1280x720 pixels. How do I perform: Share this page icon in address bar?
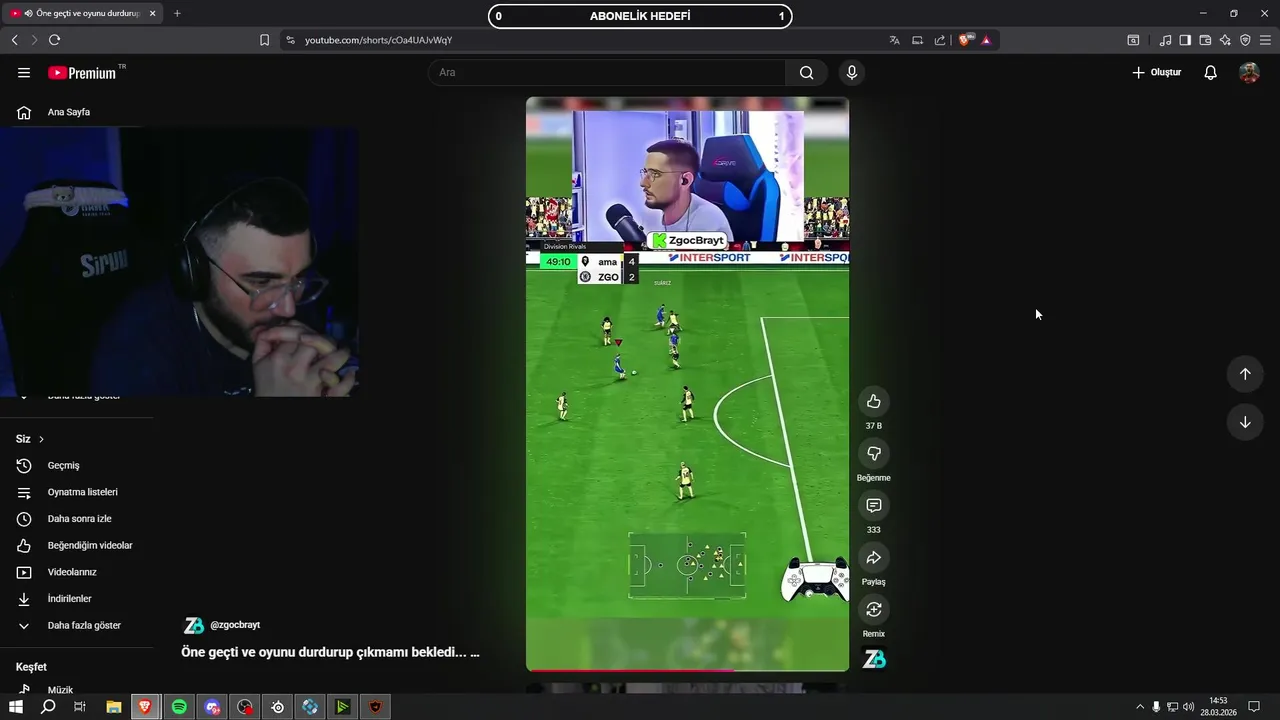[x=940, y=40]
